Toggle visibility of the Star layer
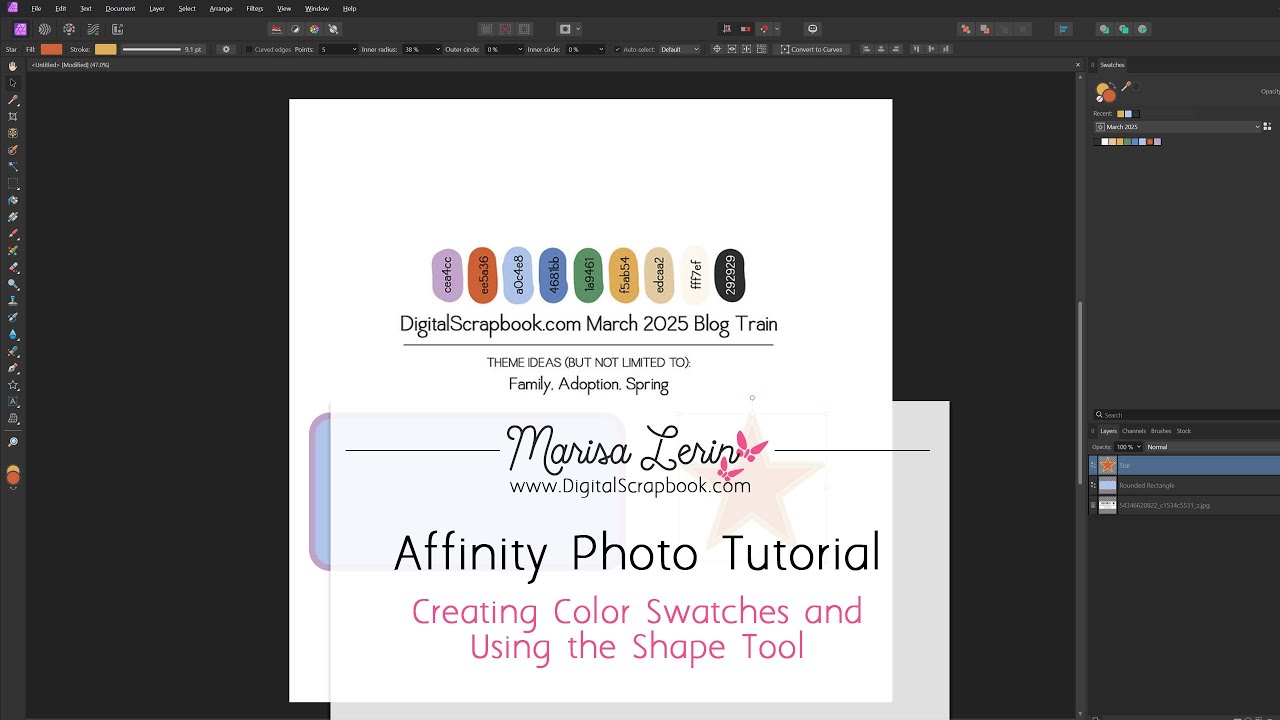Screen dimensions: 1280x720 pos(1093,465)
